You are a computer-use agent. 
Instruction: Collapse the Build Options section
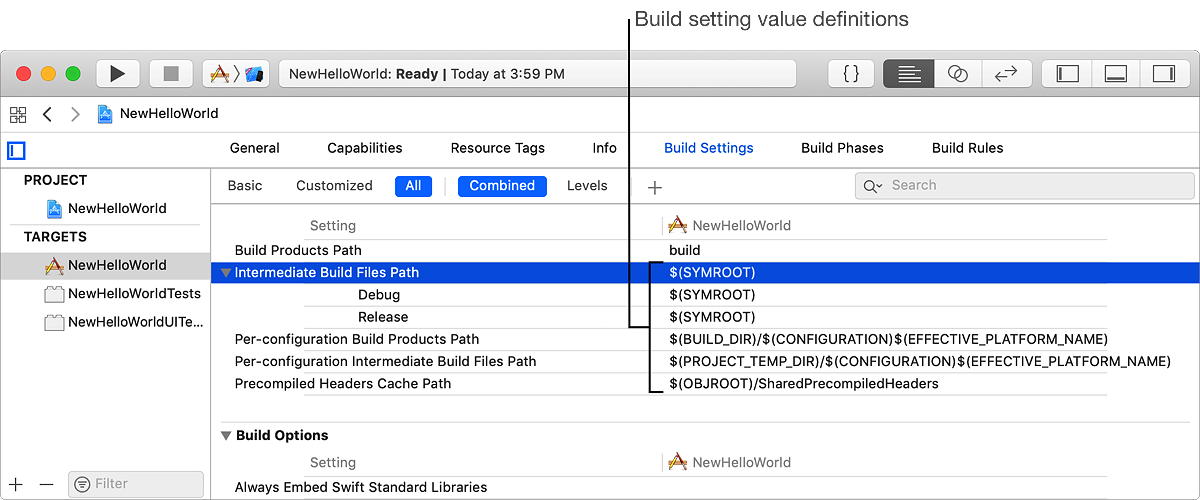coord(226,436)
